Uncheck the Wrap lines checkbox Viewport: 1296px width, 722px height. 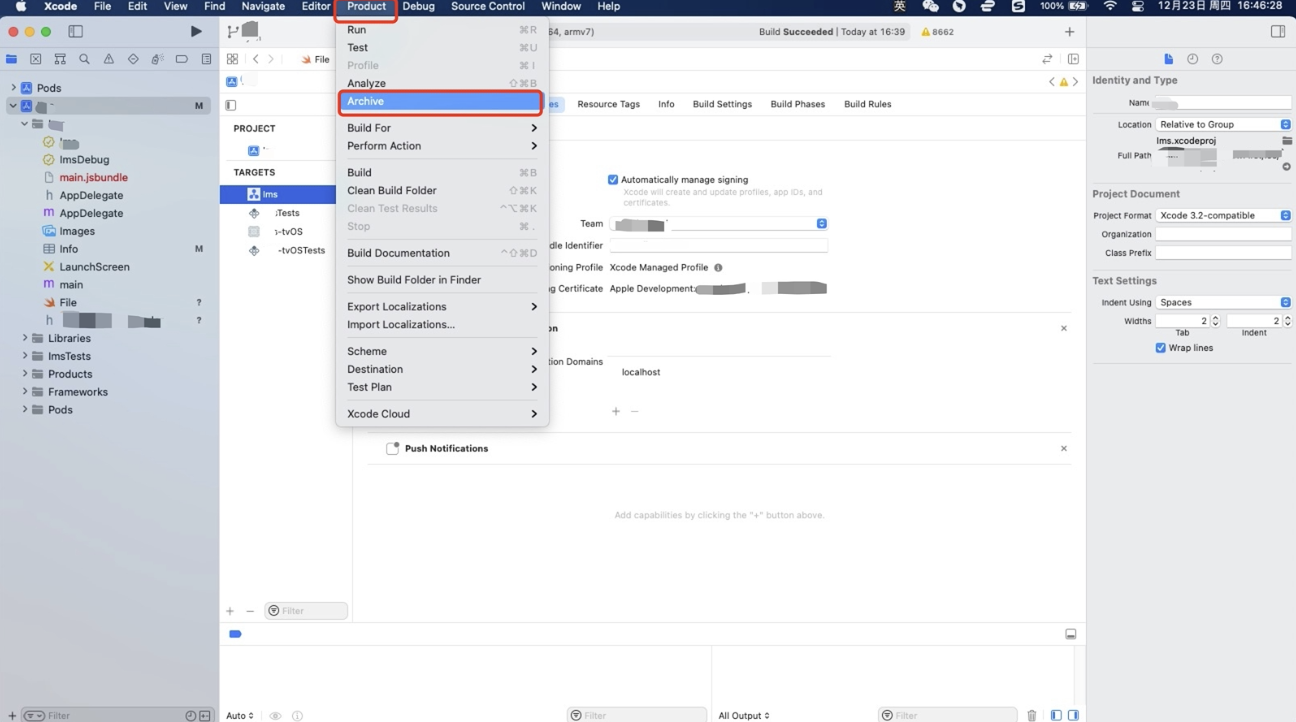click(1160, 348)
